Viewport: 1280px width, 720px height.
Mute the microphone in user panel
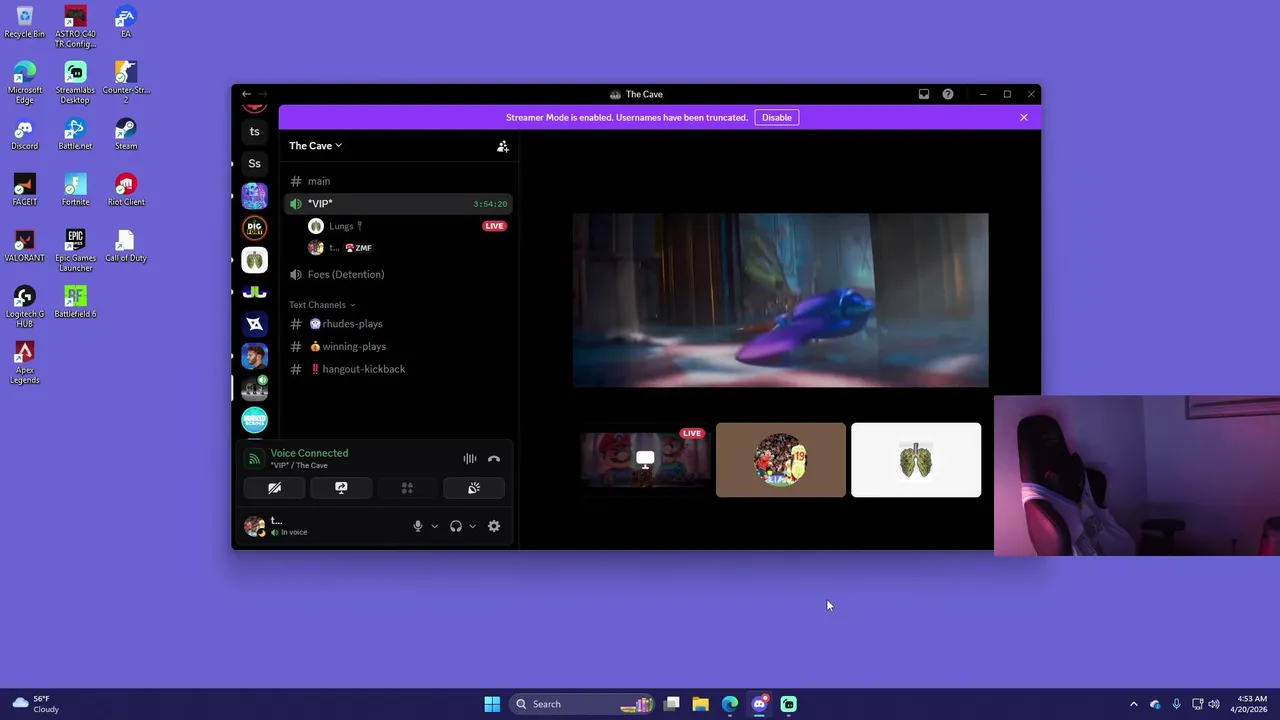[x=418, y=526]
